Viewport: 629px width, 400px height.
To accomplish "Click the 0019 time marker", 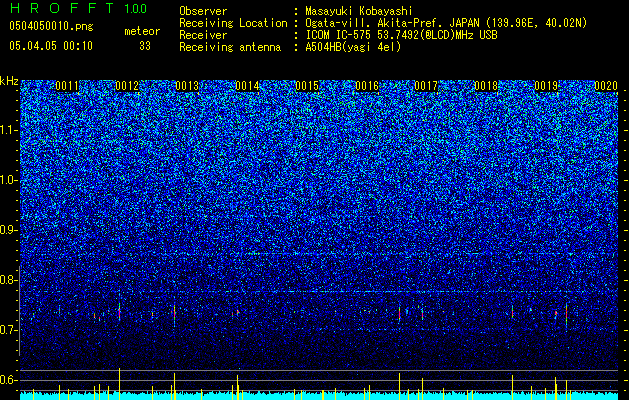I will (x=546, y=86).
